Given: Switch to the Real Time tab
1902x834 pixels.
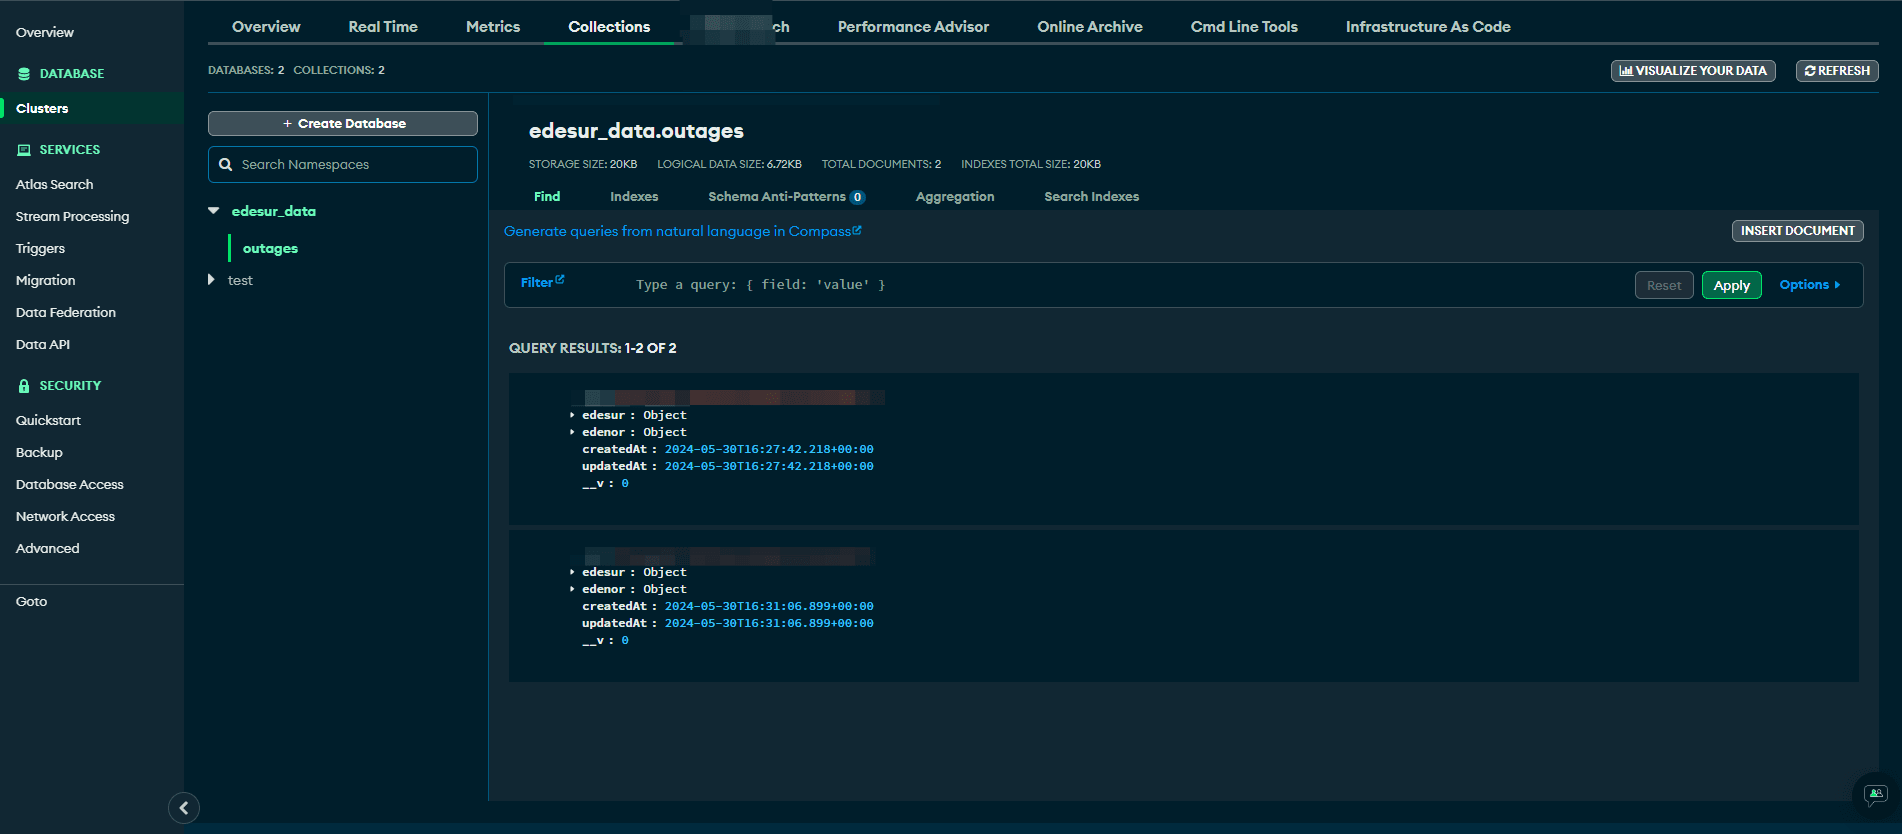Looking at the screenshot, I should 383,27.
